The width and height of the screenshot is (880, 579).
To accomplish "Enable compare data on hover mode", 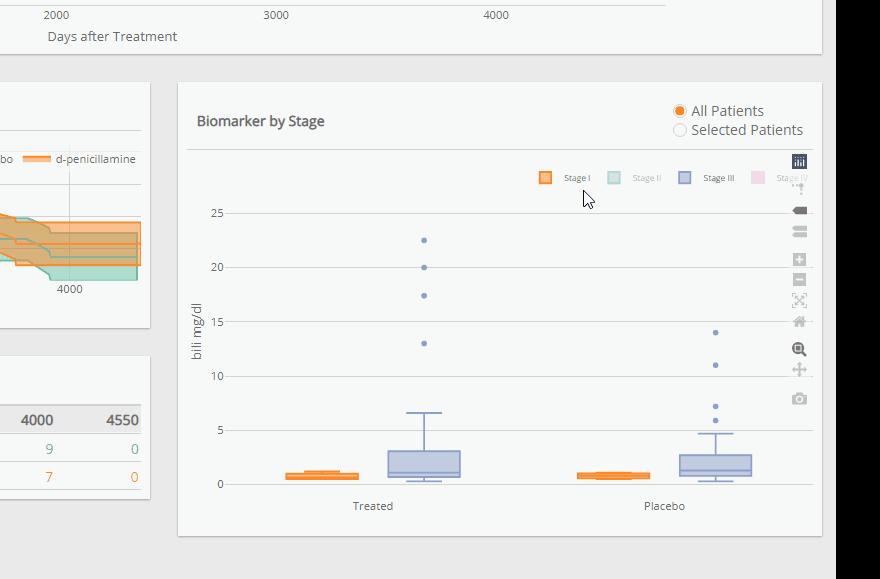I will 799,231.
